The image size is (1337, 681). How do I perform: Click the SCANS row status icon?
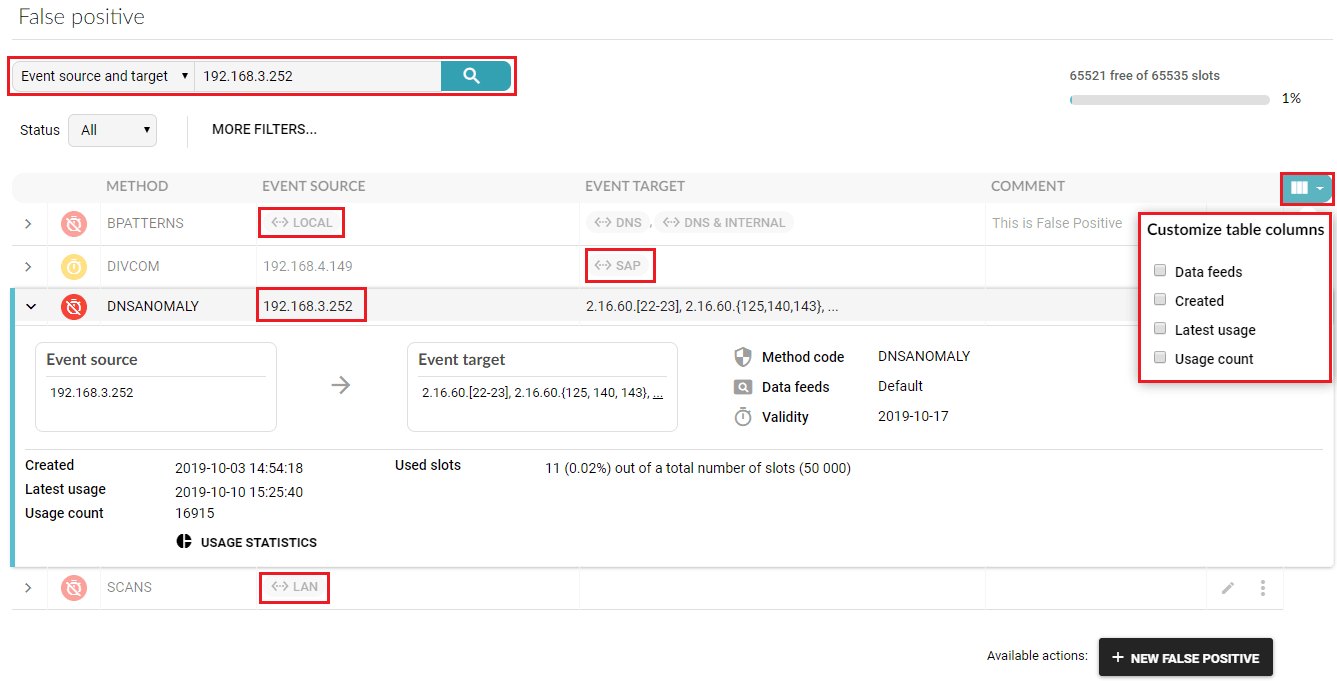point(74,588)
